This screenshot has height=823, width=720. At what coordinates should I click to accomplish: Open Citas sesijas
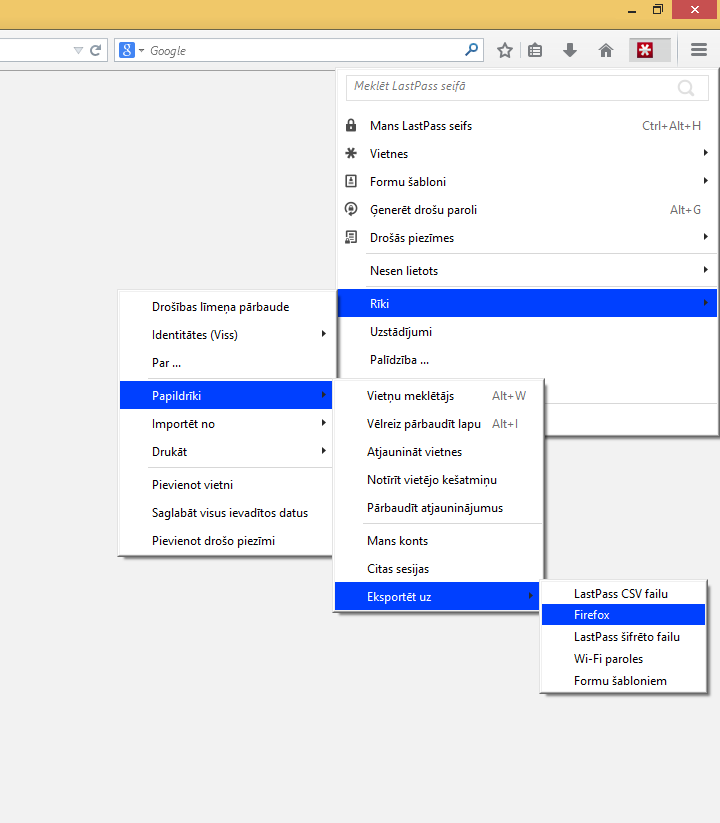point(438,568)
